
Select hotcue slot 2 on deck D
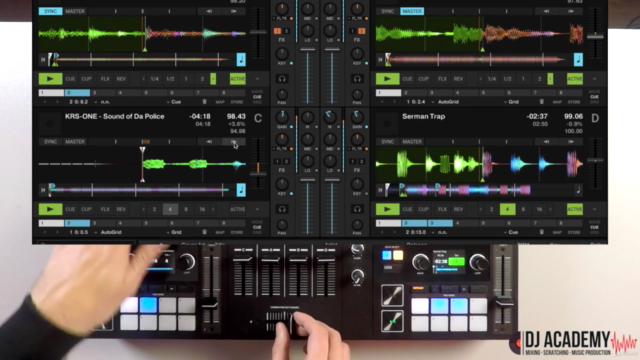414,223
